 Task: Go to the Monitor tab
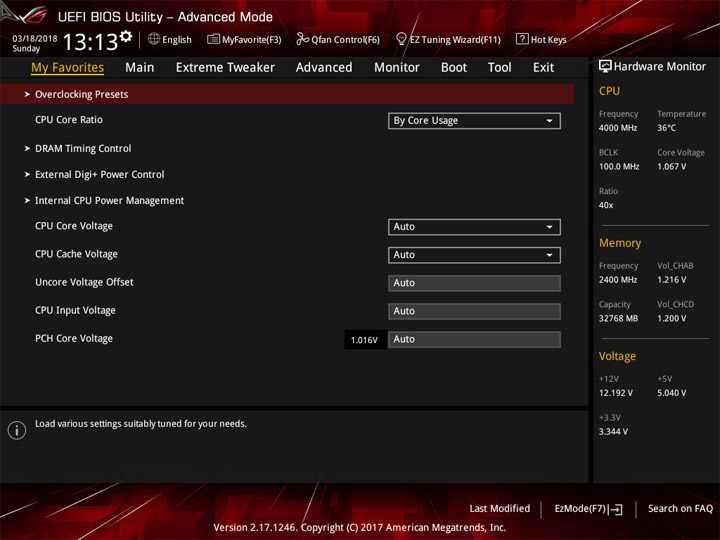coord(397,68)
